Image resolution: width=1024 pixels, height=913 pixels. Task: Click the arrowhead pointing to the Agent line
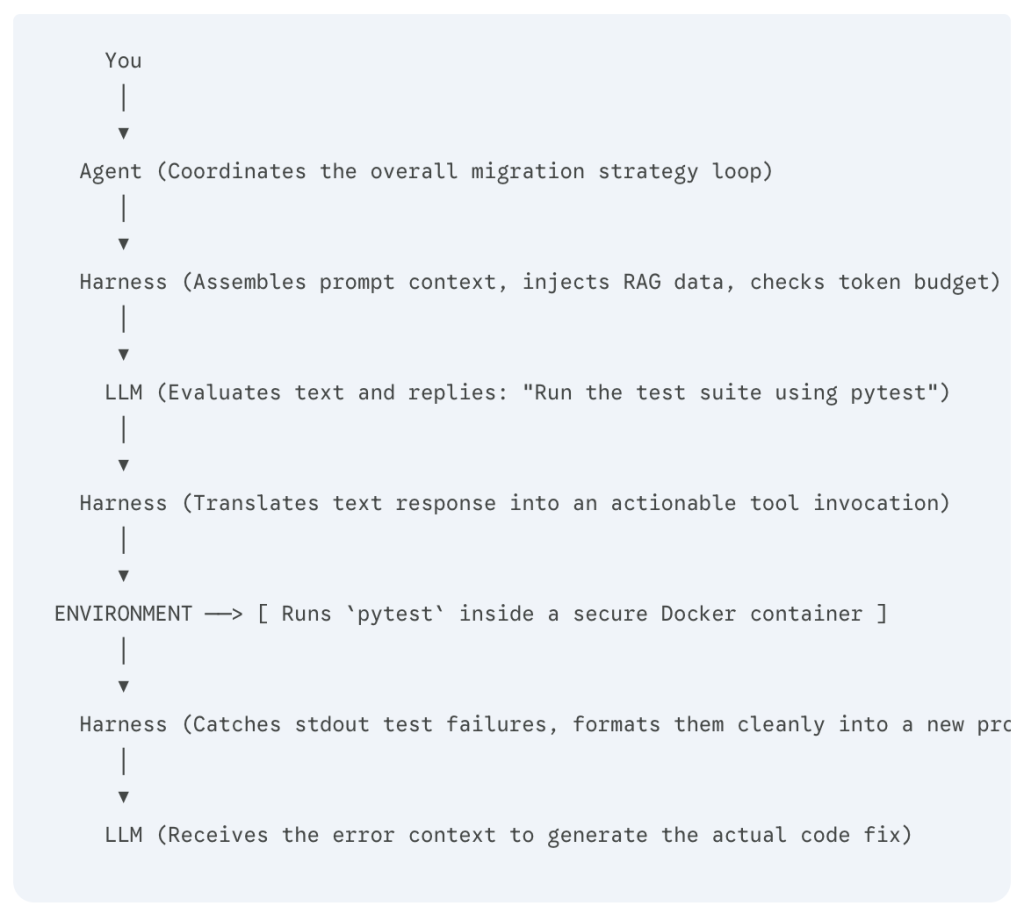[x=123, y=133]
